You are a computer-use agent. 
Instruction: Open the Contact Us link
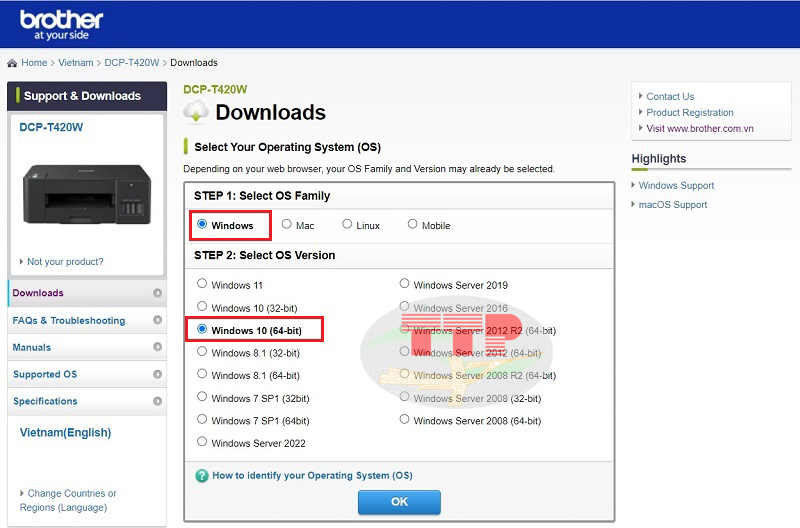670,96
